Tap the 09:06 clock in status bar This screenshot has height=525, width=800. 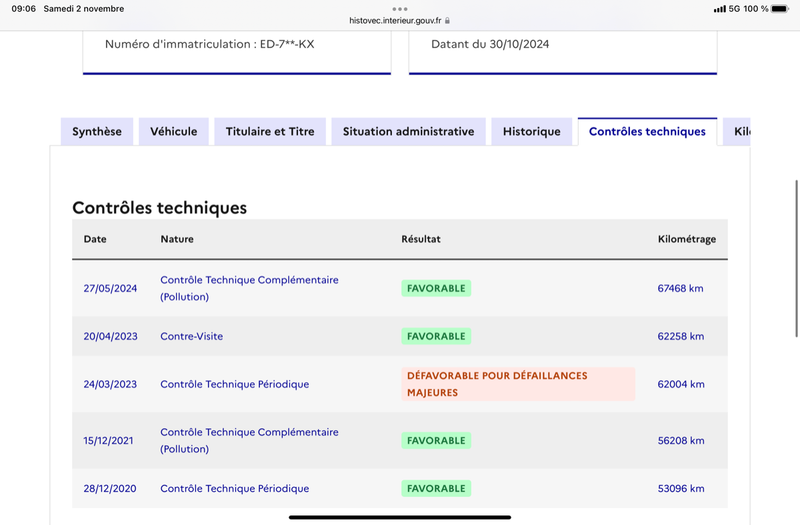[23, 9]
